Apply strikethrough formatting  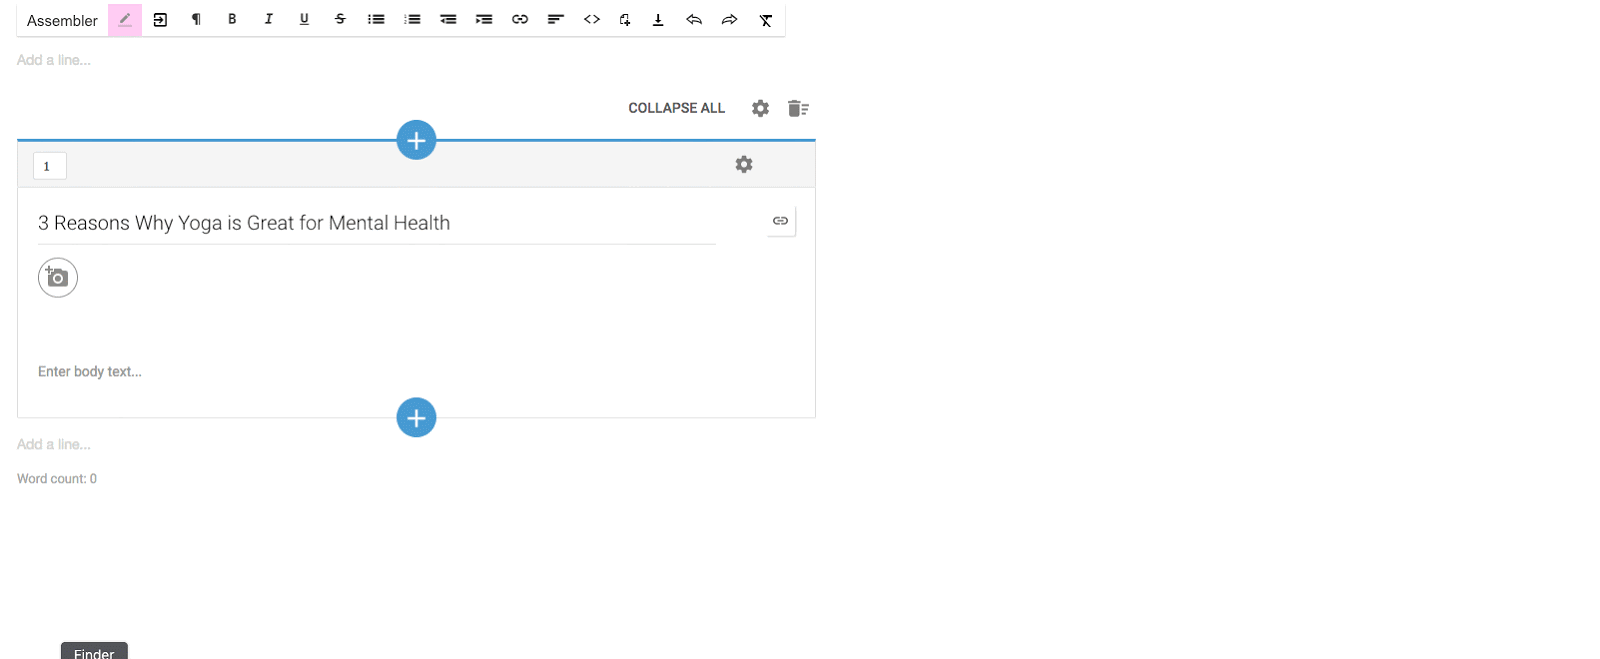340,20
